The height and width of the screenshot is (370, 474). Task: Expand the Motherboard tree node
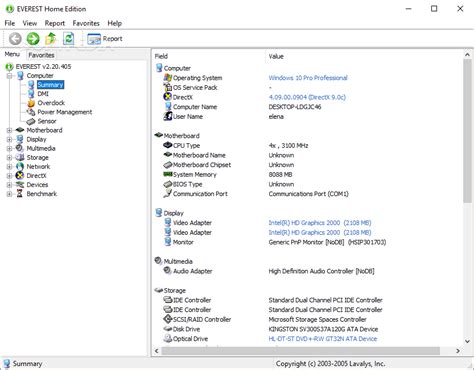point(10,130)
